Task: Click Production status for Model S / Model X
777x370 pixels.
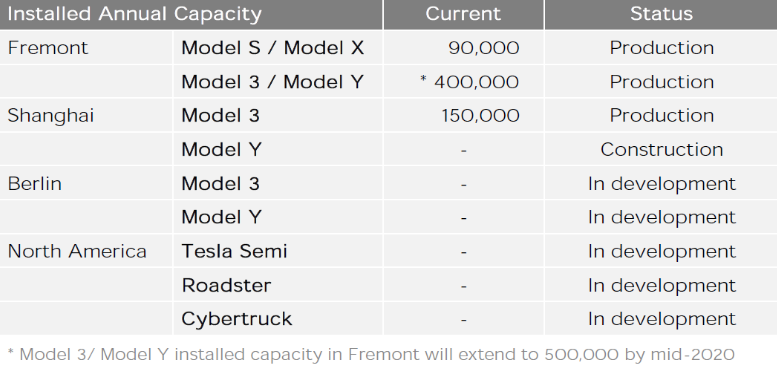Action: click(x=662, y=48)
